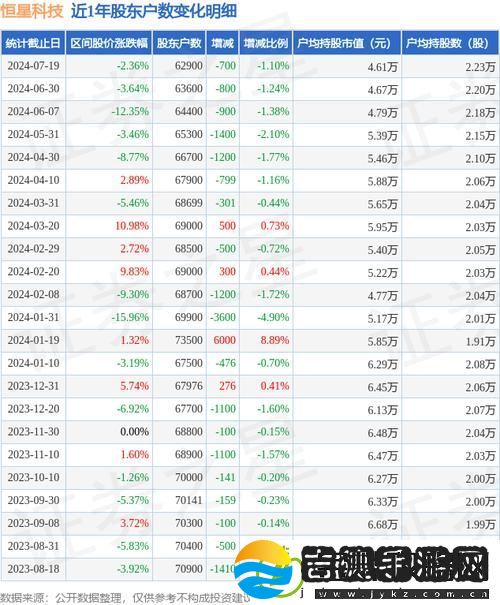Click the -4.90% change ratio

[273, 317]
